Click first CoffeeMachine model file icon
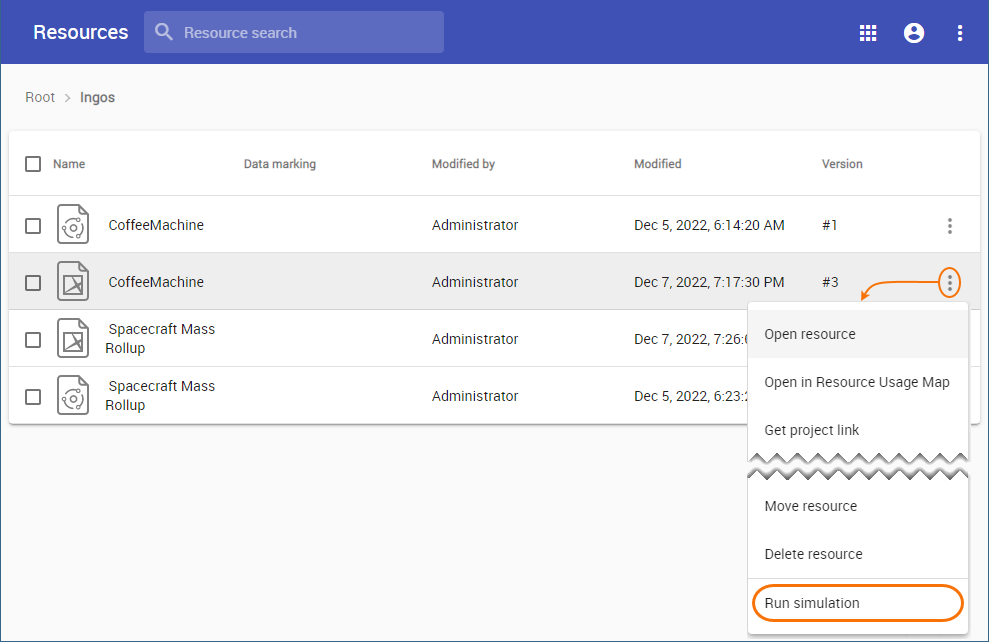Viewport: 989px width, 642px height. pyautogui.click(x=73, y=225)
